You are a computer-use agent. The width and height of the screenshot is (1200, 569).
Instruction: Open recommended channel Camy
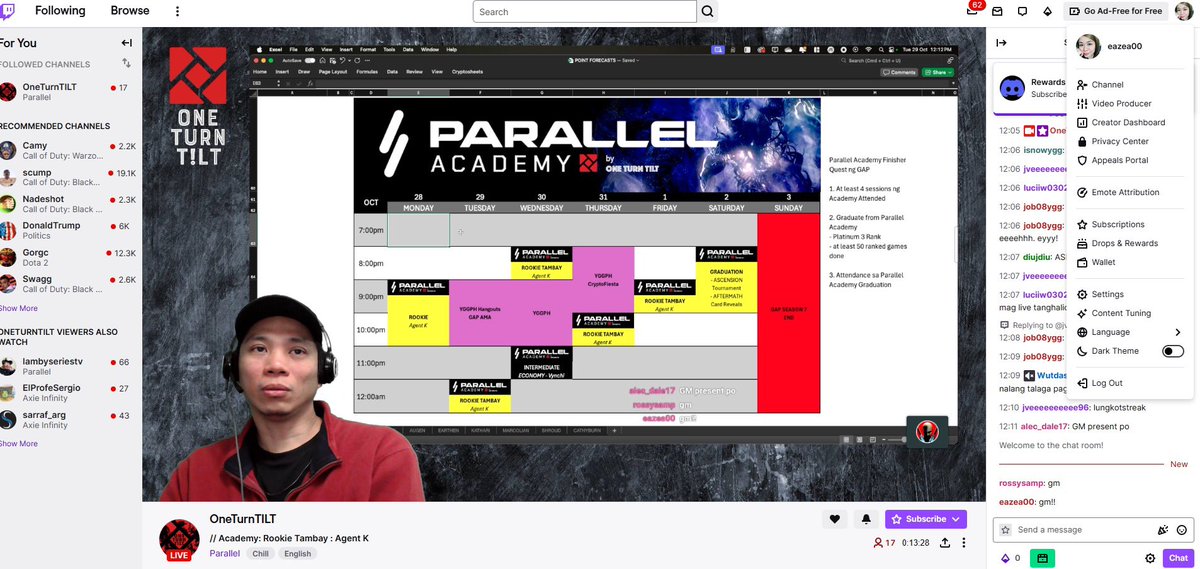(66, 151)
